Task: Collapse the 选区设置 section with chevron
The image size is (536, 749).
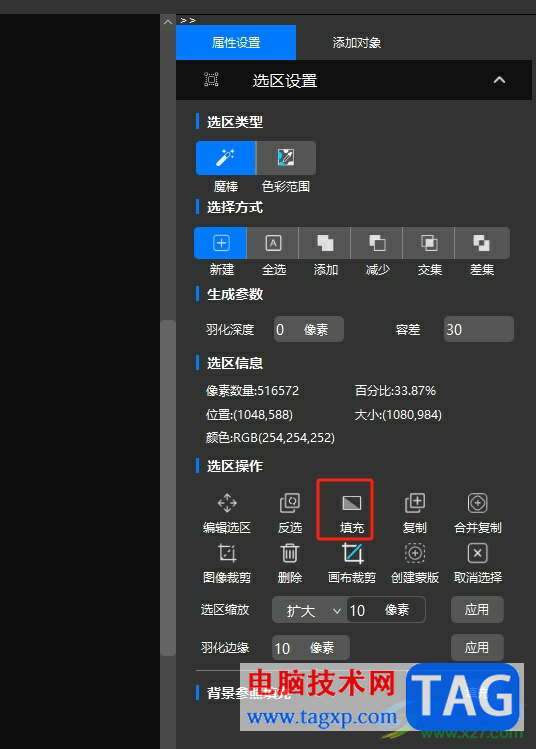Action: (499, 80)
